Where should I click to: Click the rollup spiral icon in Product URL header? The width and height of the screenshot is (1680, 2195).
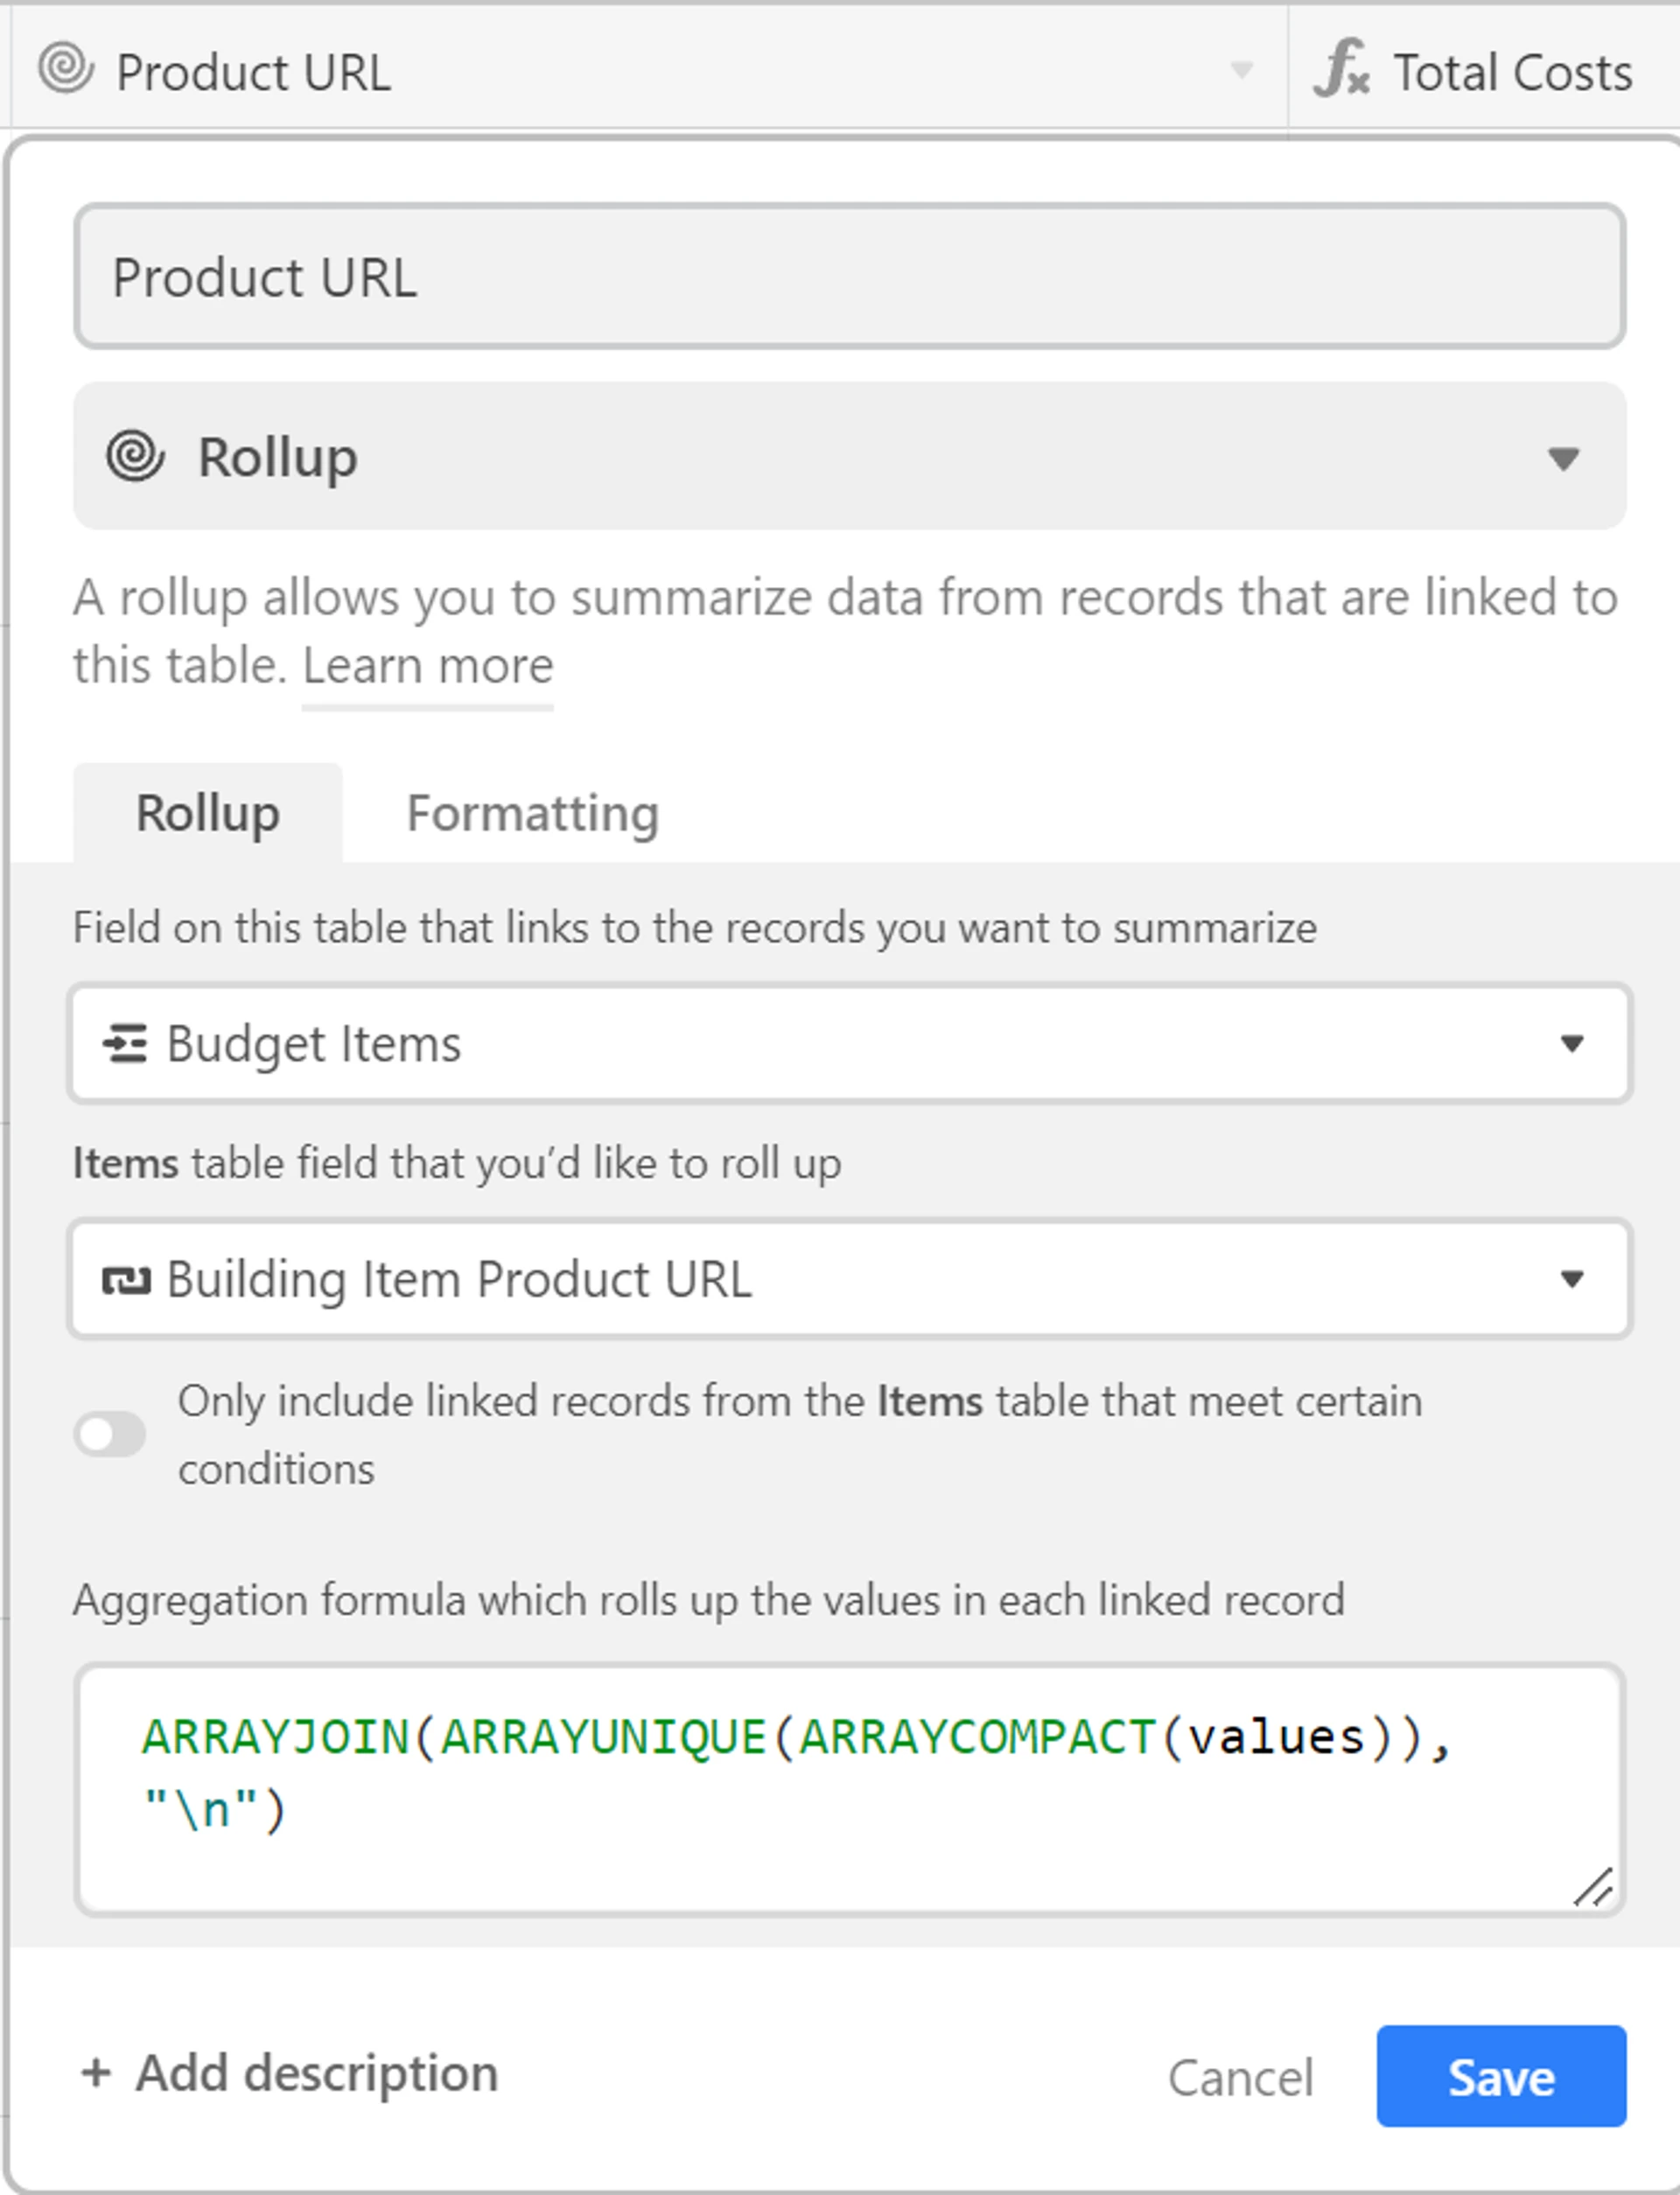[66, 68]
